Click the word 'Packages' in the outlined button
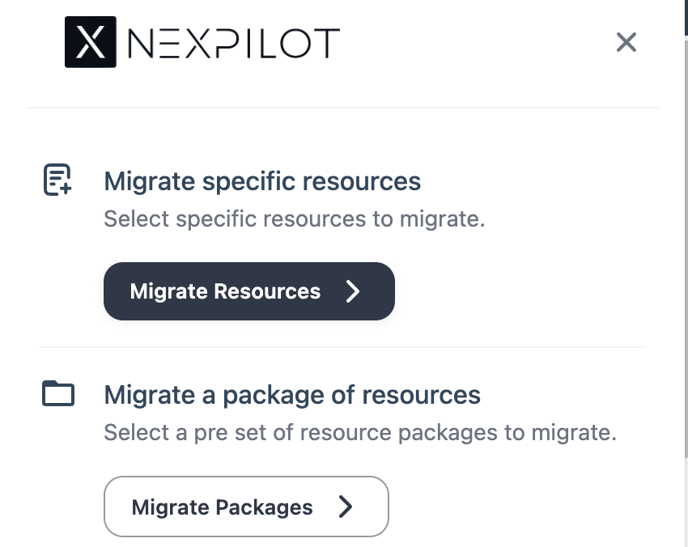This screenshot has height=547, width=688. coord(265,507)
